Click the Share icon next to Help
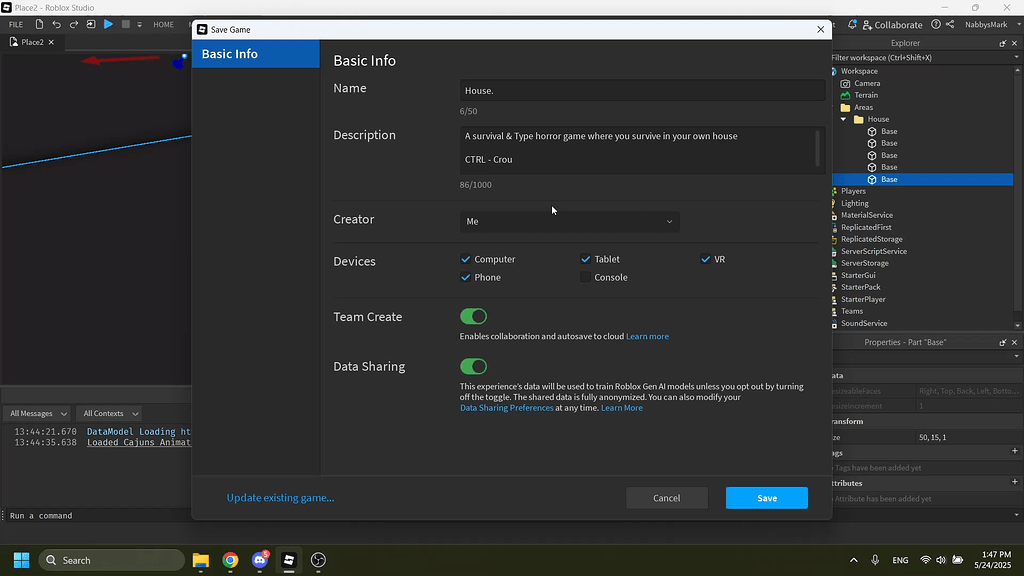The image size is (1024, 576). pos(950,24)
